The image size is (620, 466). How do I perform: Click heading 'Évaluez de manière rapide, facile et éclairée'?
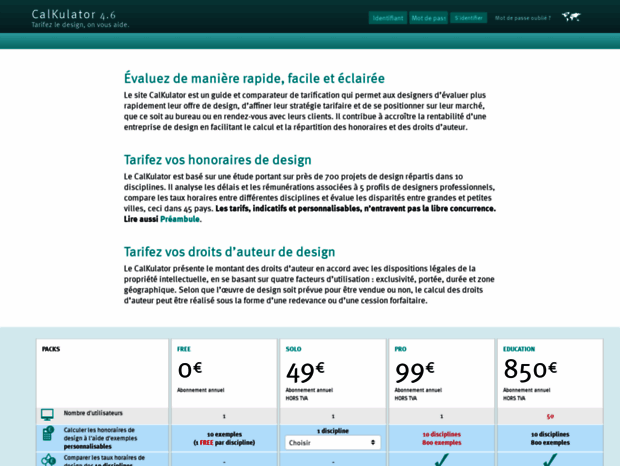click(254, 78)
